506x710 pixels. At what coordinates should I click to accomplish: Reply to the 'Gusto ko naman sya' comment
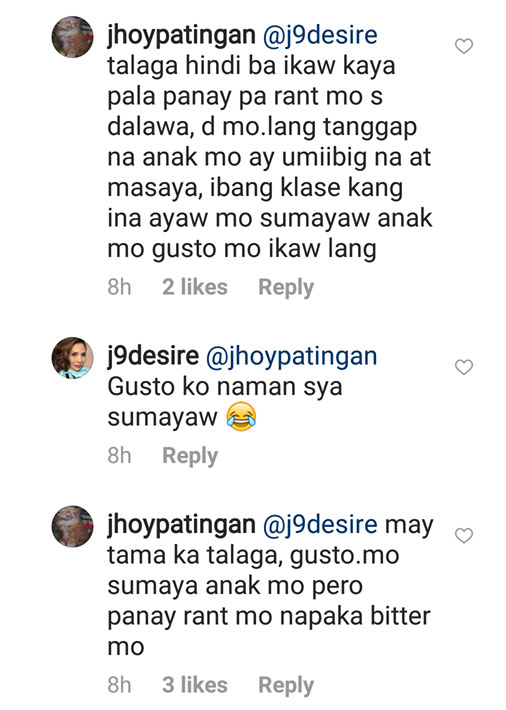coord(190,456)
